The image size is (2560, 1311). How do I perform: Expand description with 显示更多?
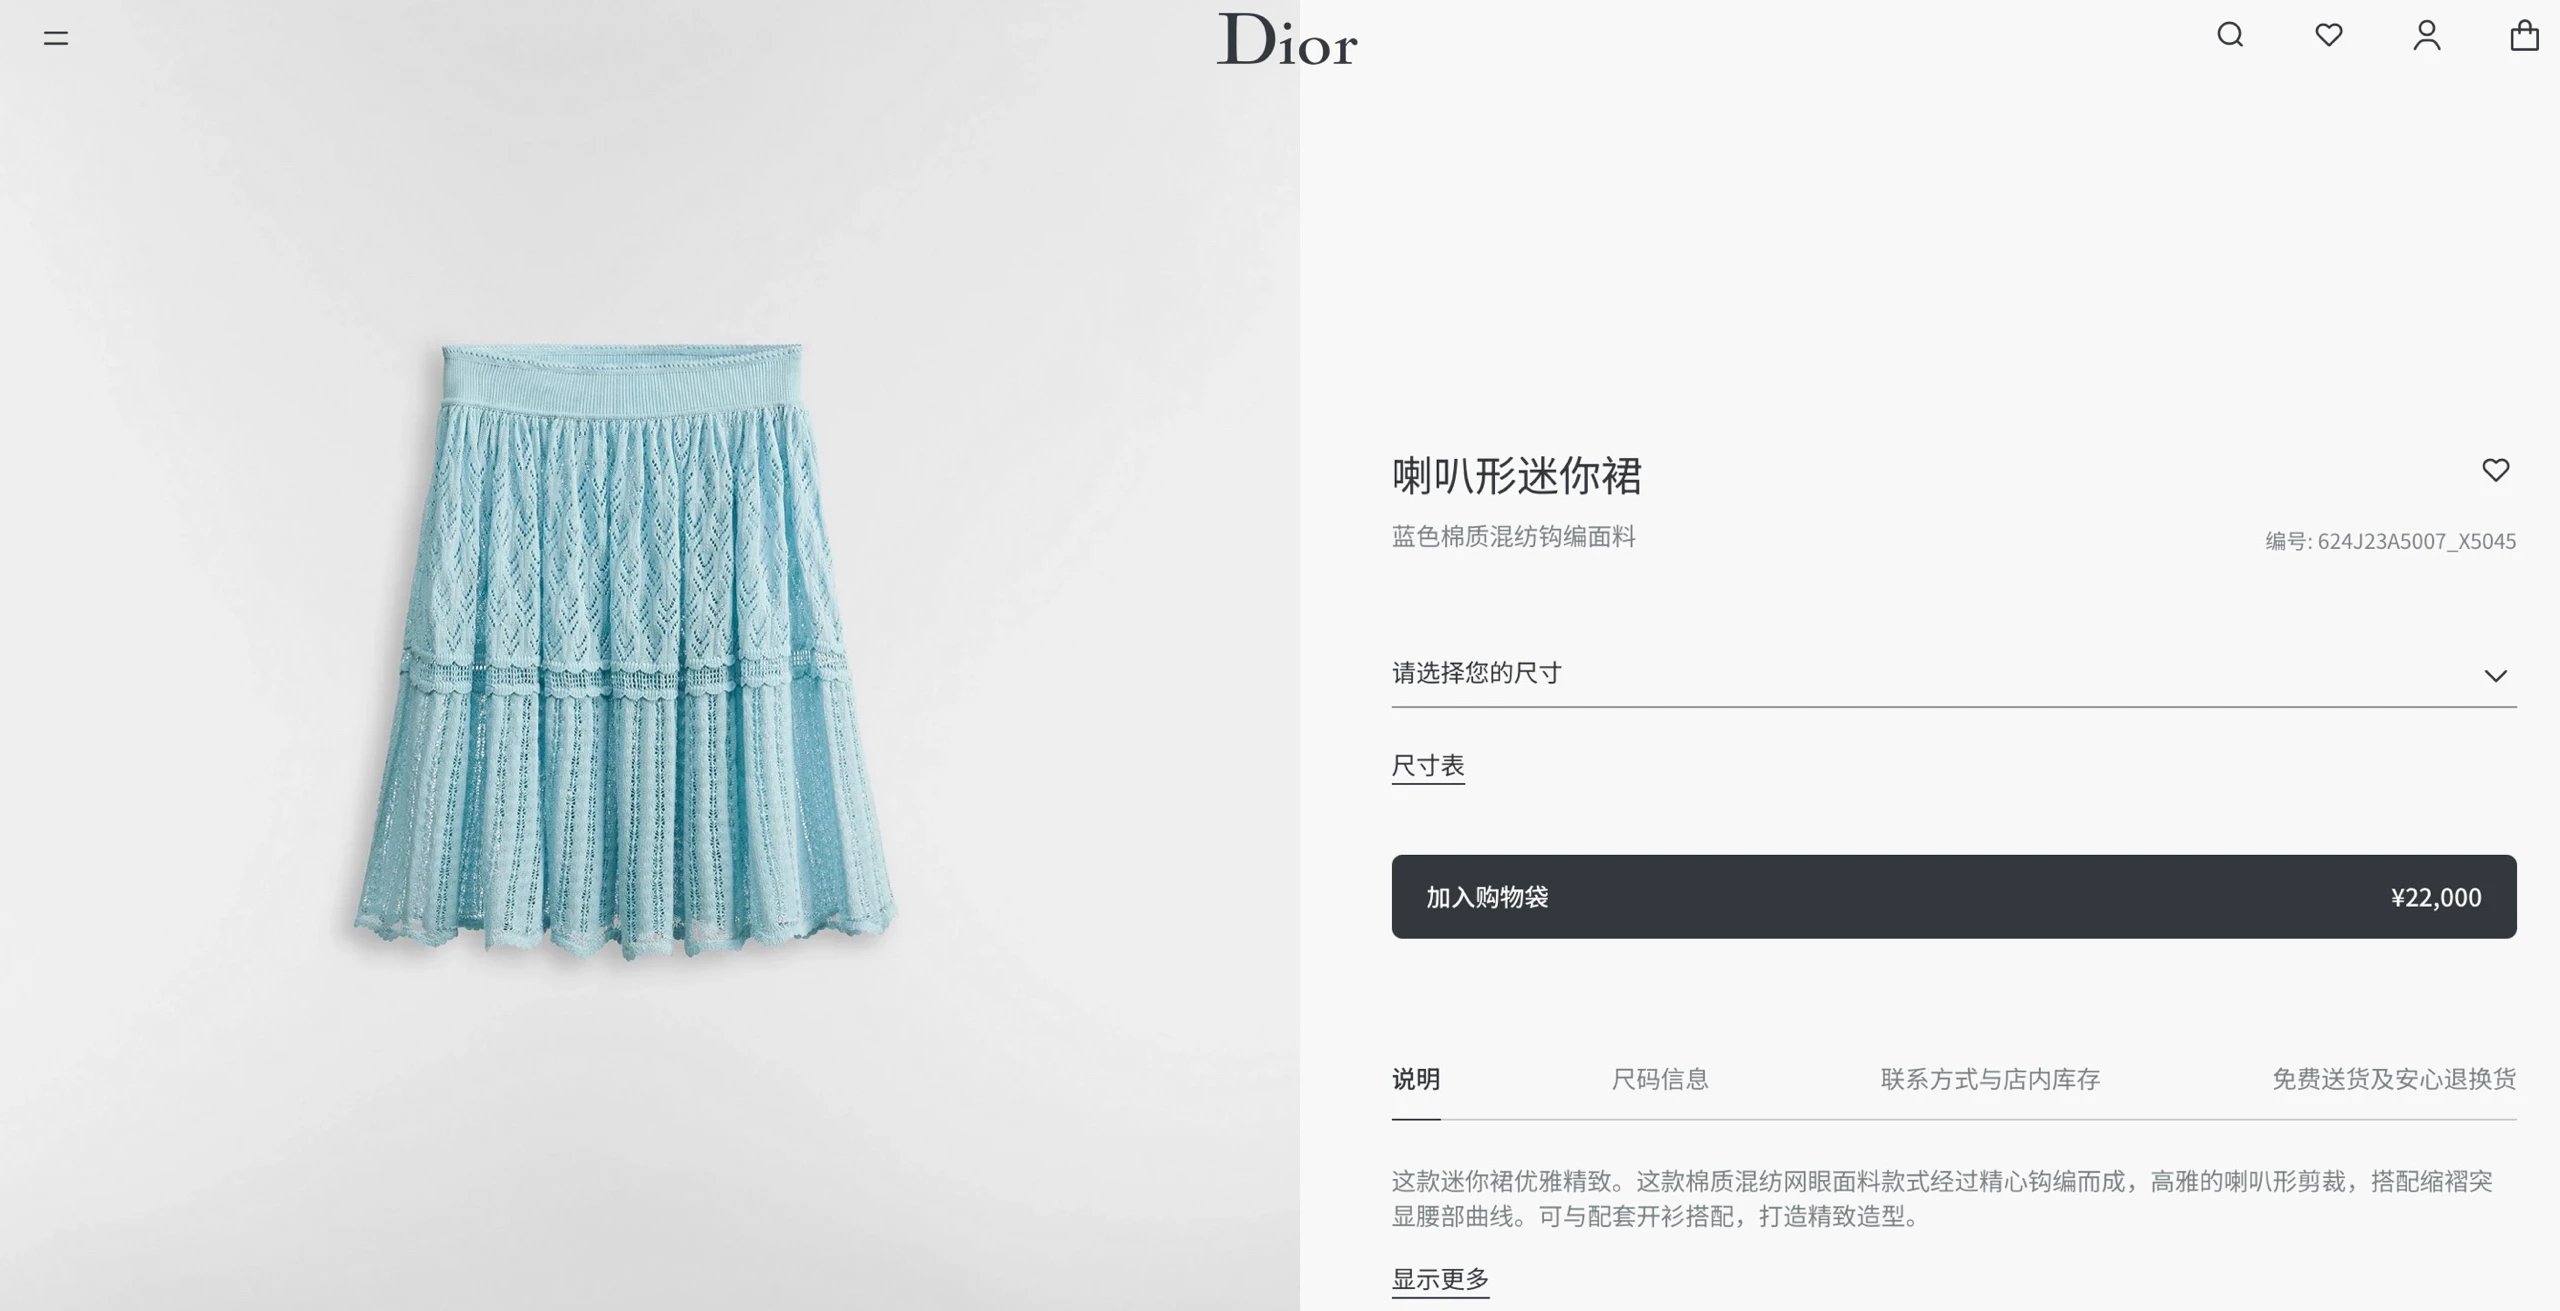(x=1441, y=1279)
